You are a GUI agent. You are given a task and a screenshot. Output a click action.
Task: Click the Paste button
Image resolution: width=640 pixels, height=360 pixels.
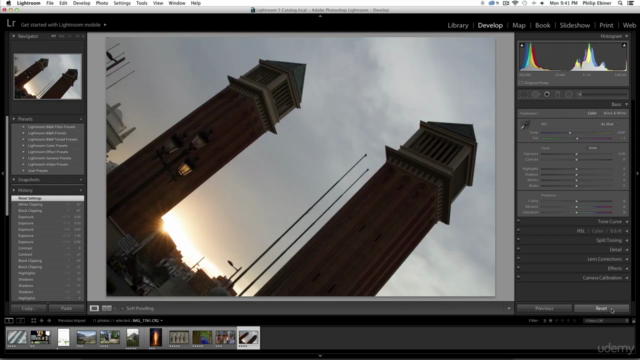point(67,308)
